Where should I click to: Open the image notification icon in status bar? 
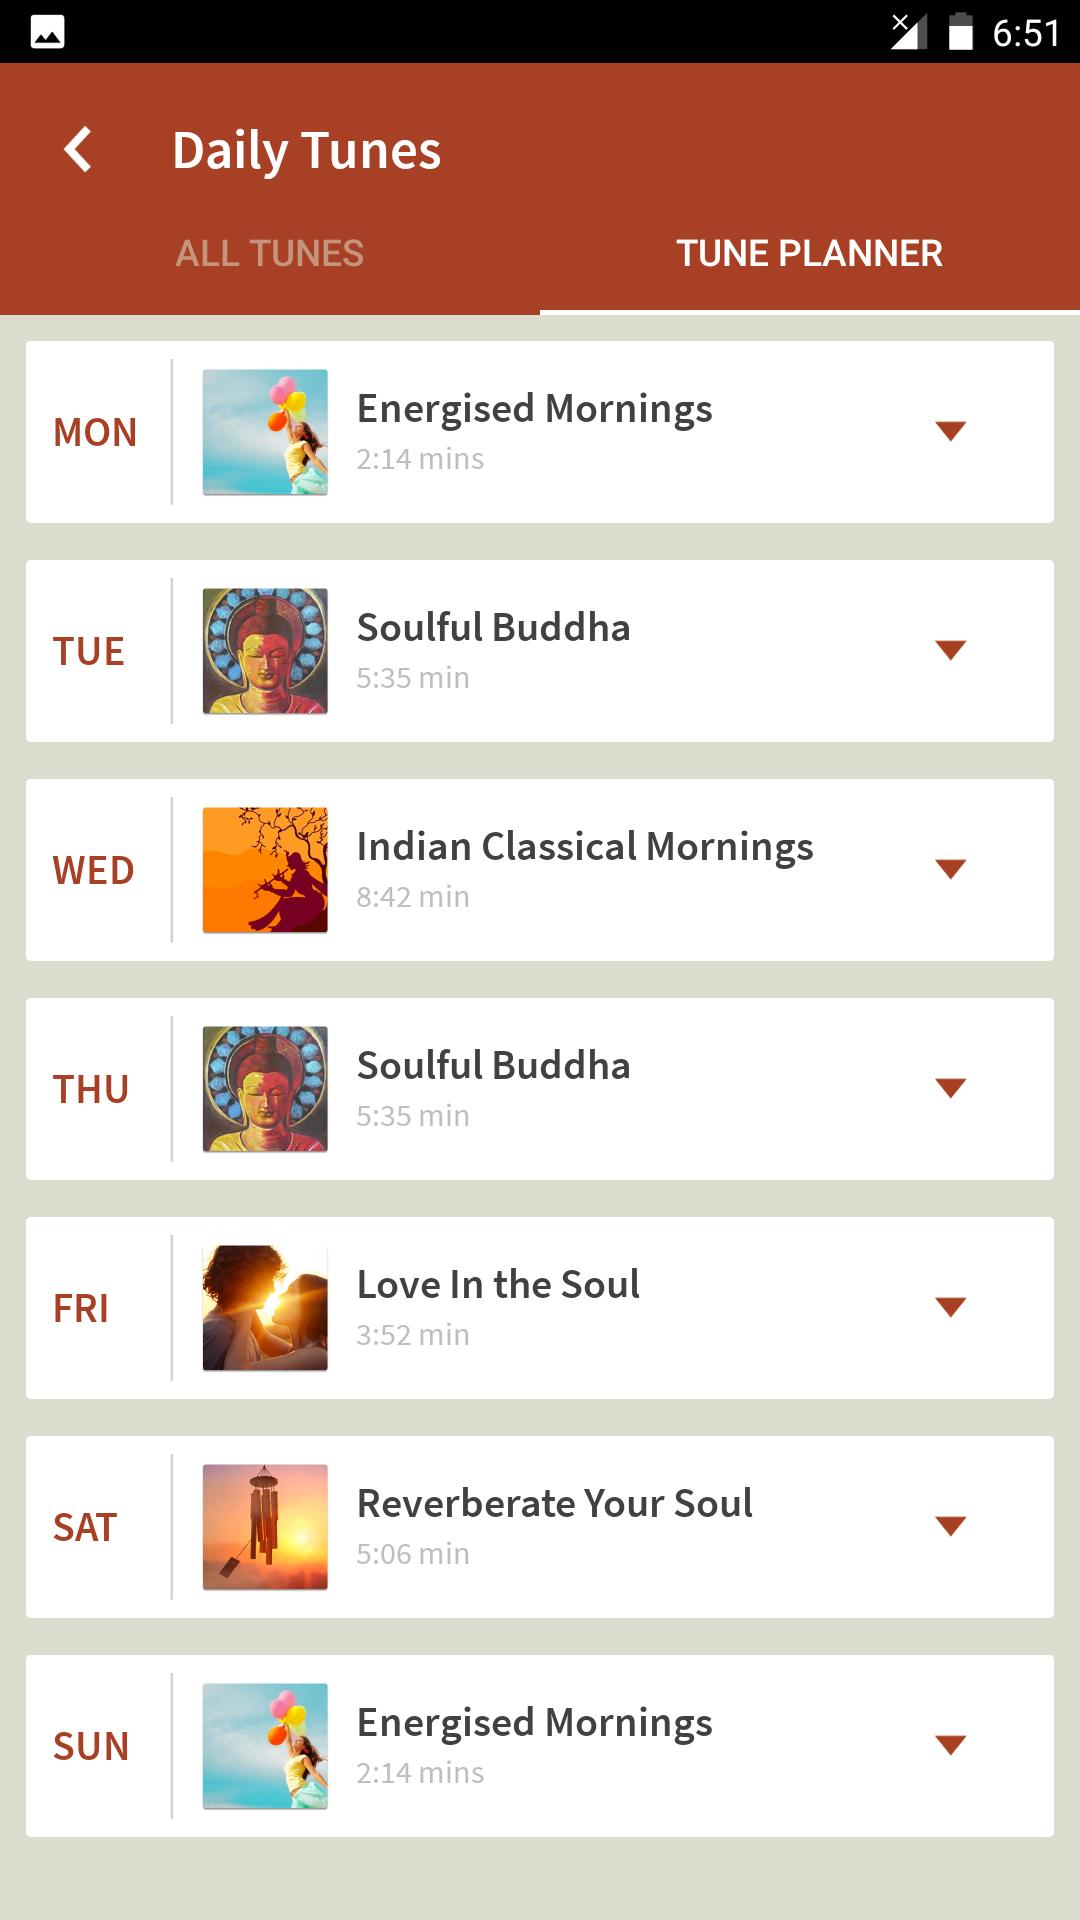pos(48,32)
